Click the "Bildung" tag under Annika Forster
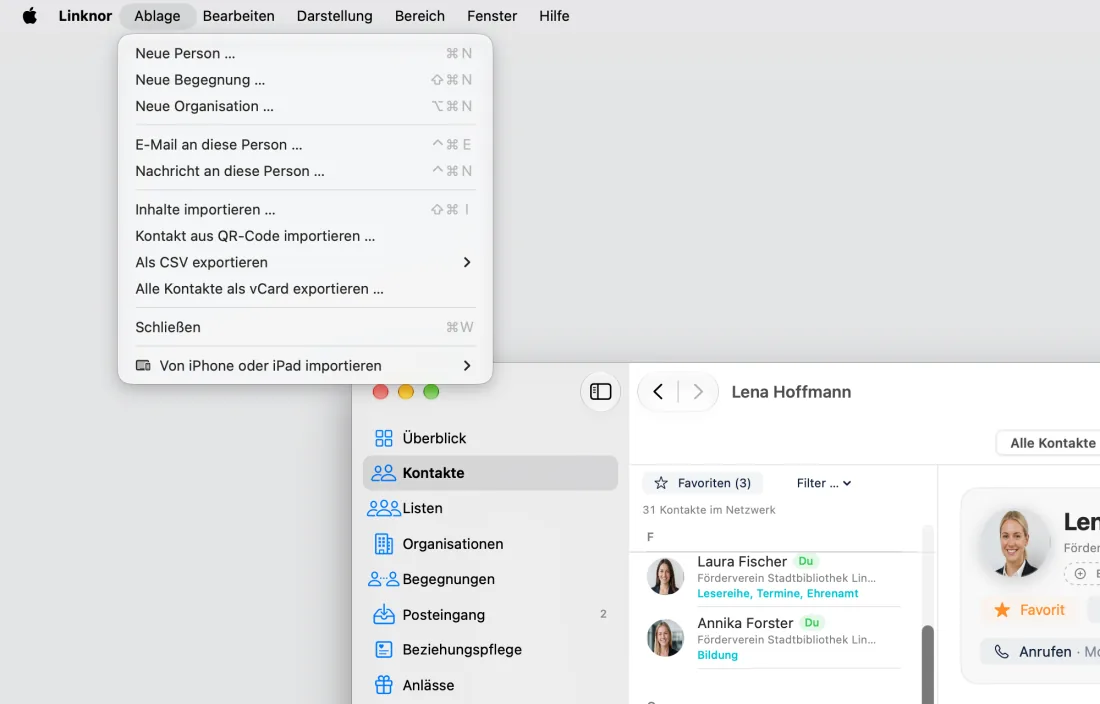This screenshot has width=1100, height=704. coord(717,655)
